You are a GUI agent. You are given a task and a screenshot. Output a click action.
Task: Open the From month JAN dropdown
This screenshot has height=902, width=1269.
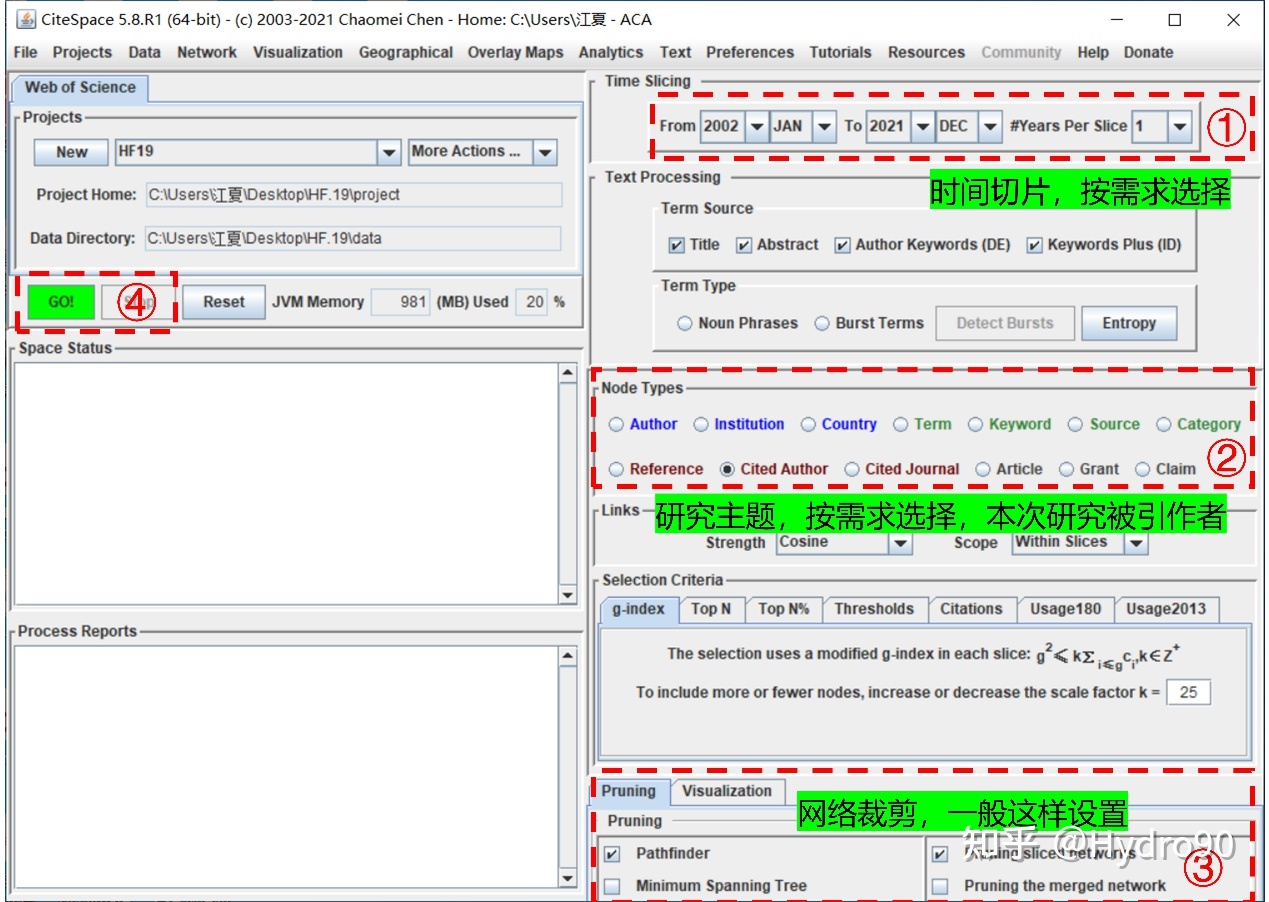tap(824, 126)
